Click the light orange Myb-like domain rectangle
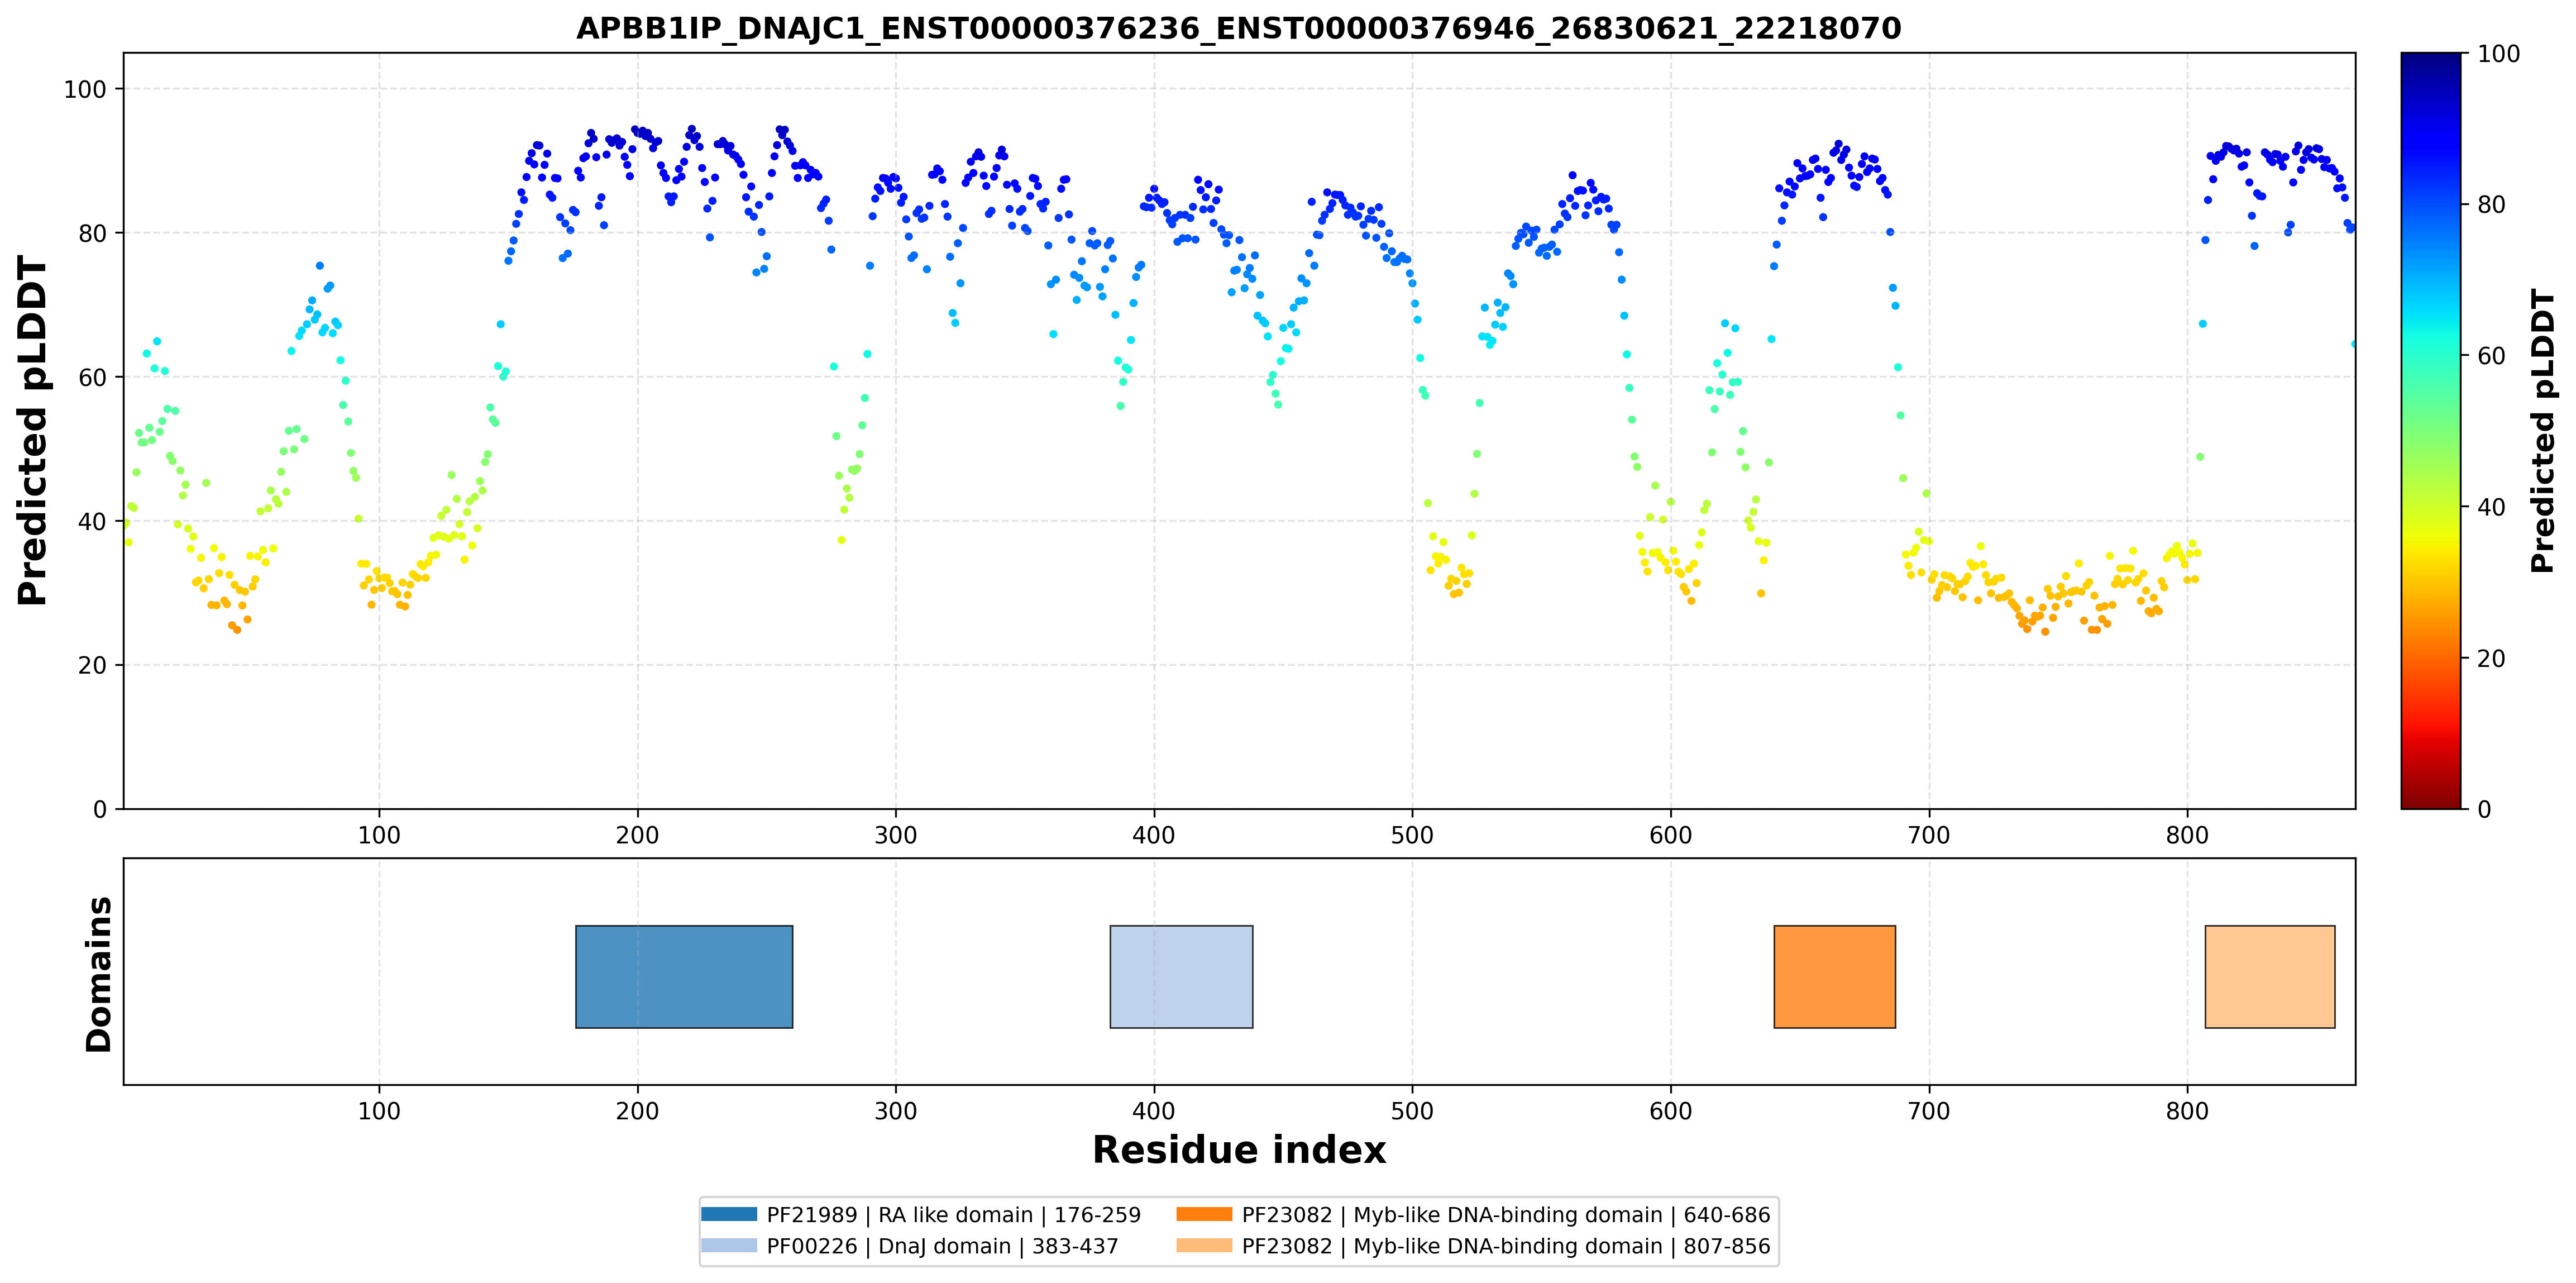 click(2270, 977)
